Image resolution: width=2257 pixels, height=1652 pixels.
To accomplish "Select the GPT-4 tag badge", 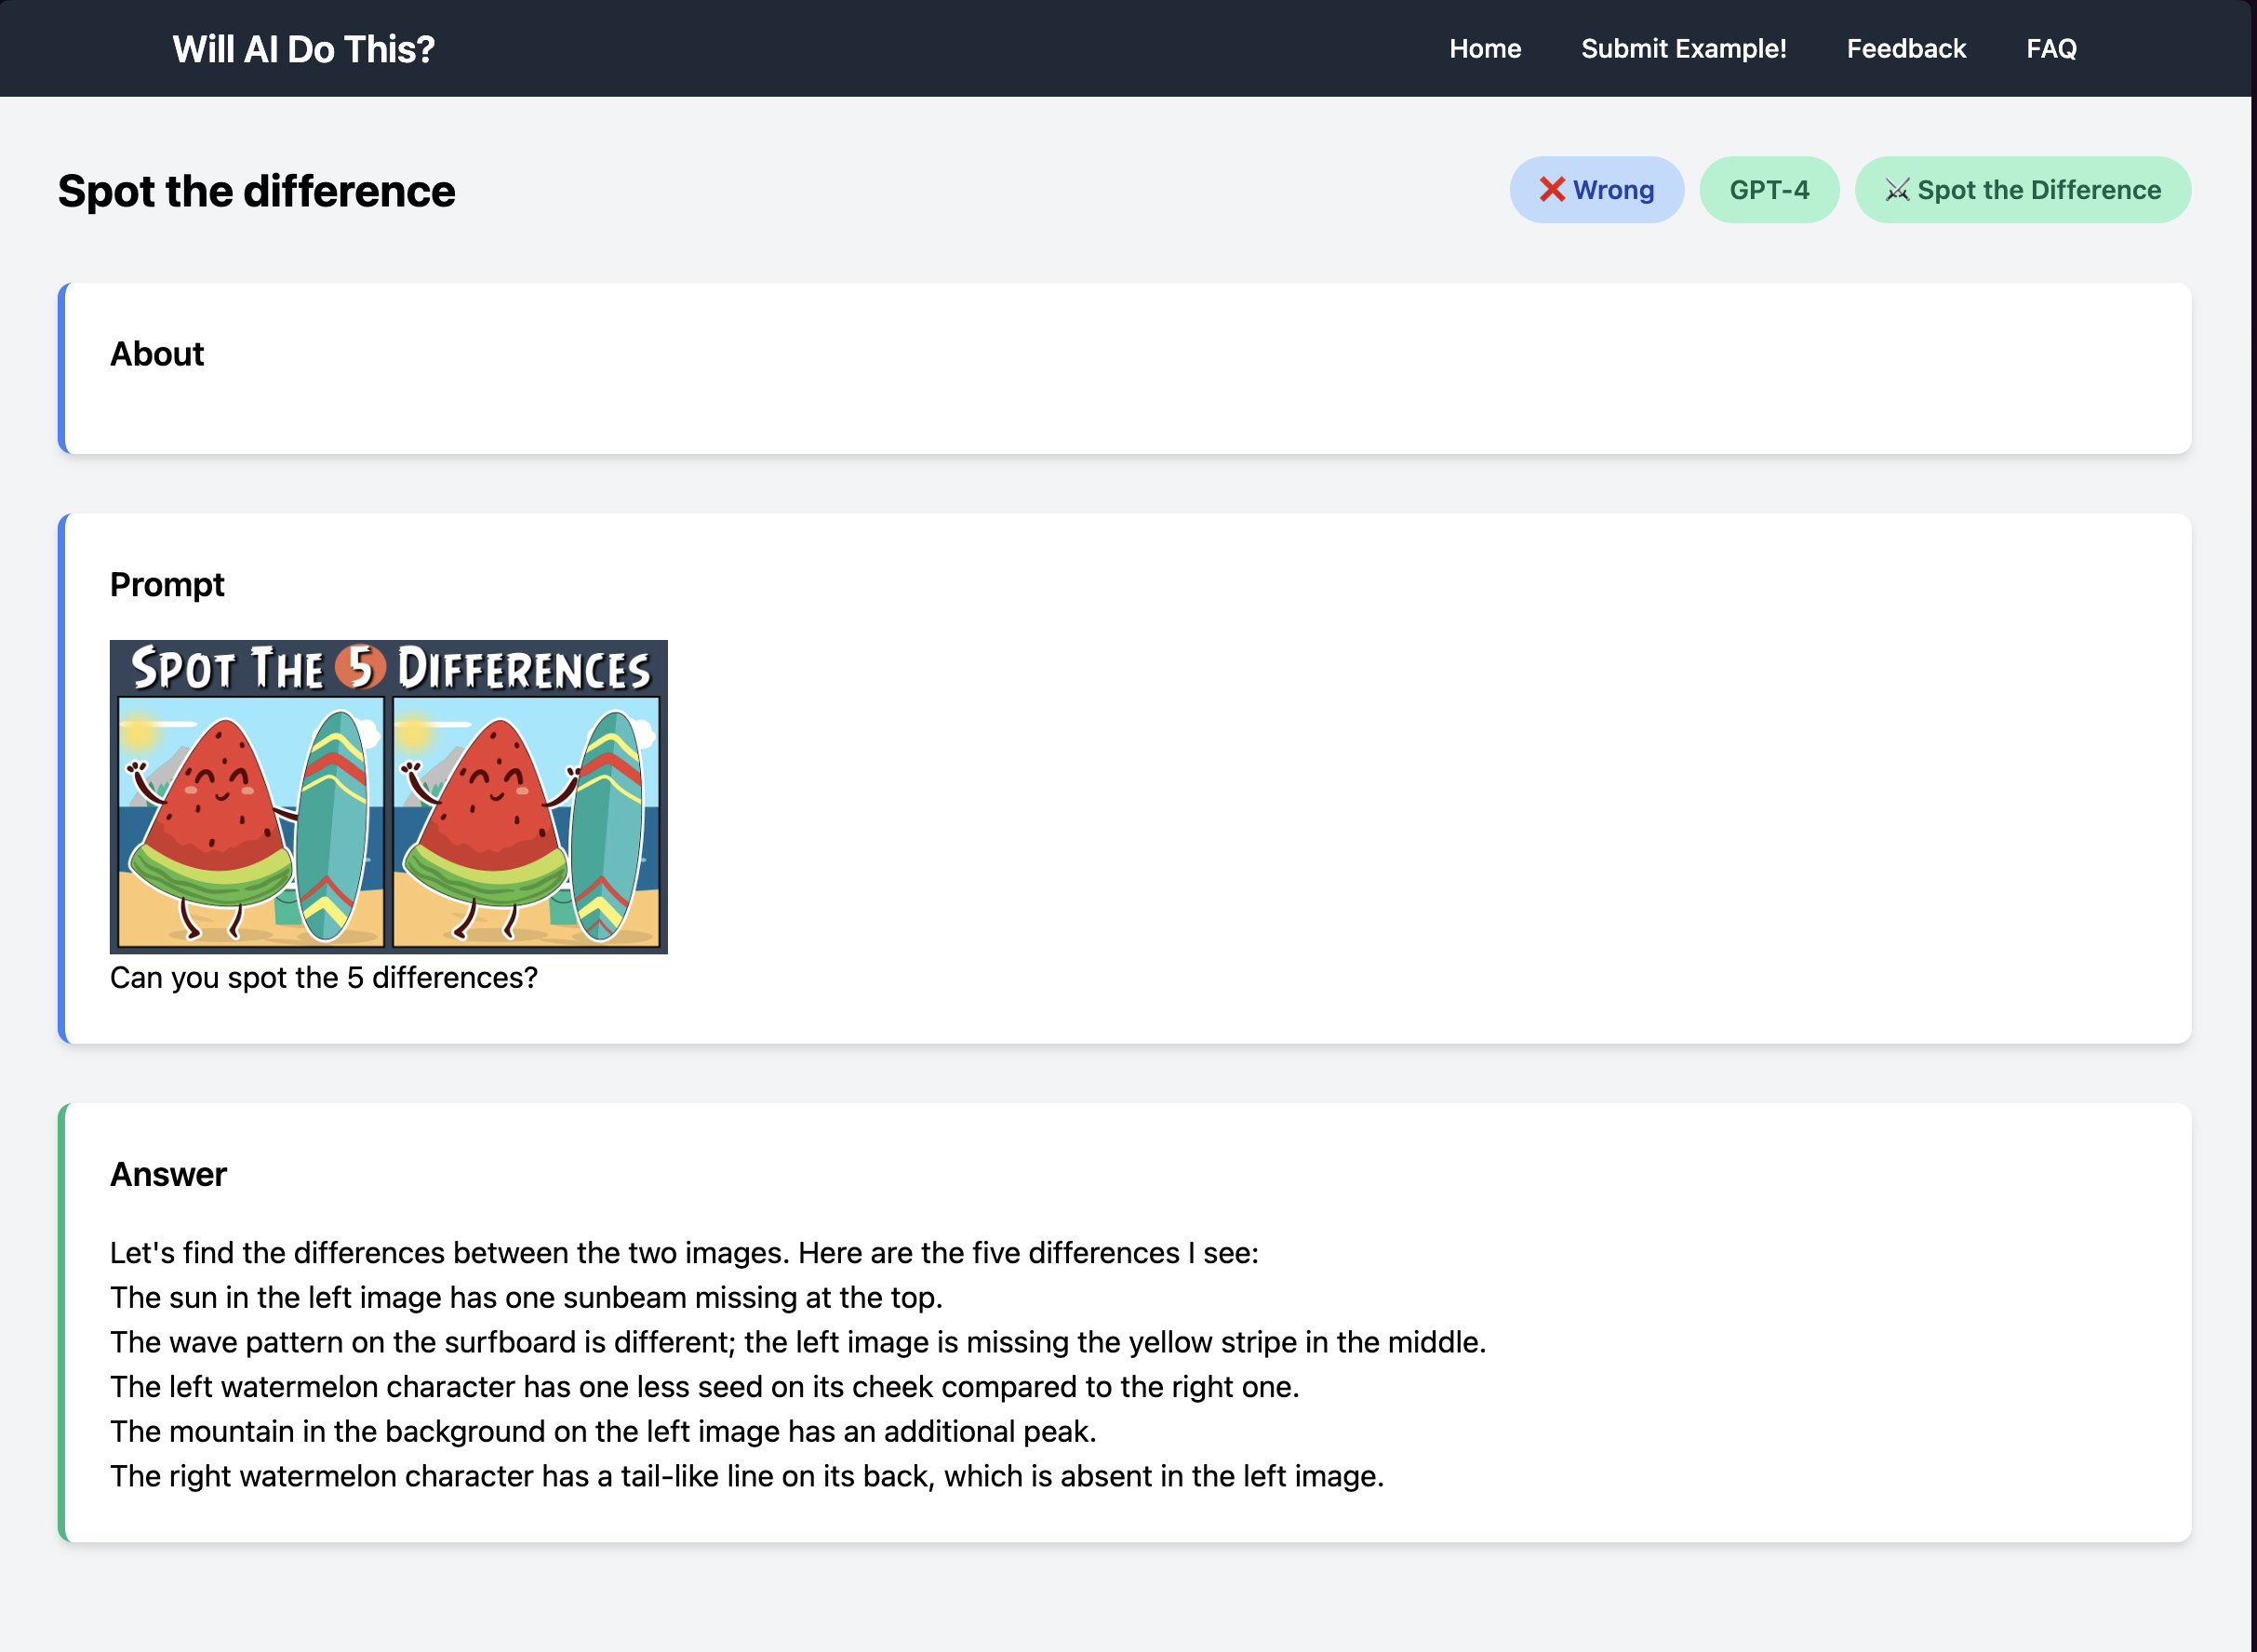I will point(1768,189).
